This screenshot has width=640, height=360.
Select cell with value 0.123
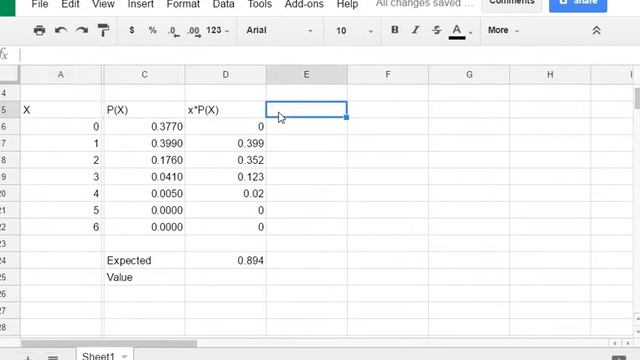(225, 177)
